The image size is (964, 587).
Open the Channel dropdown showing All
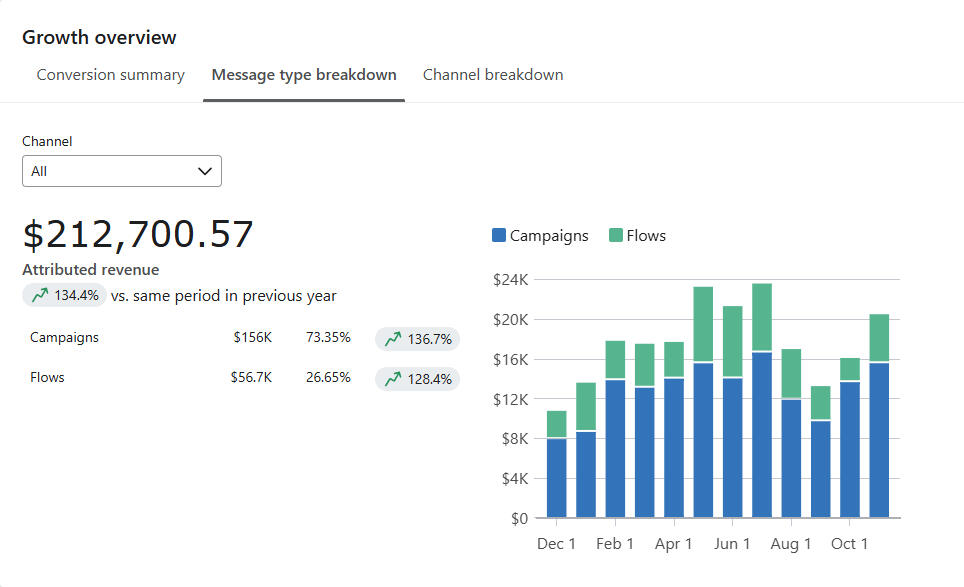[121, 170]
